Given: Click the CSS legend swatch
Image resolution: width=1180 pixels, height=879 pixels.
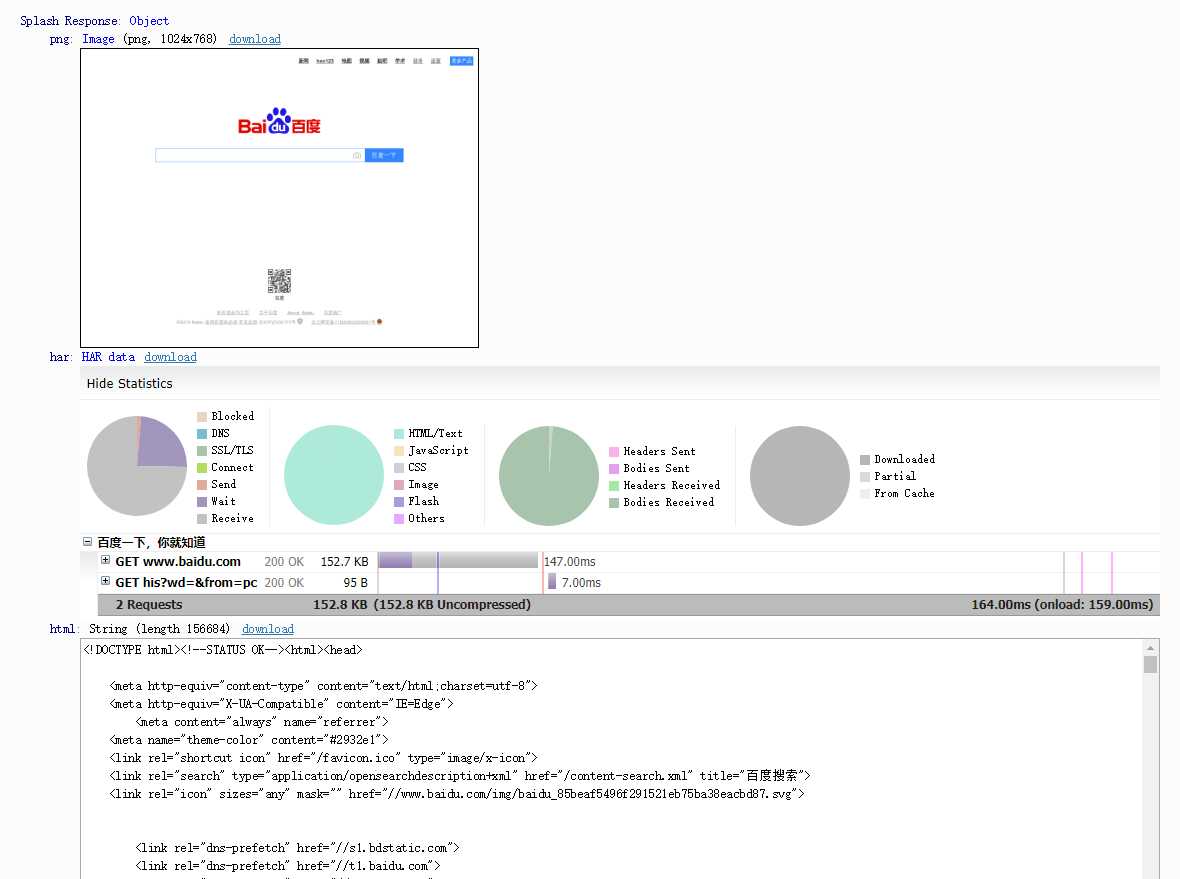Looking at the screenshot, I should [x=399, y=467].
